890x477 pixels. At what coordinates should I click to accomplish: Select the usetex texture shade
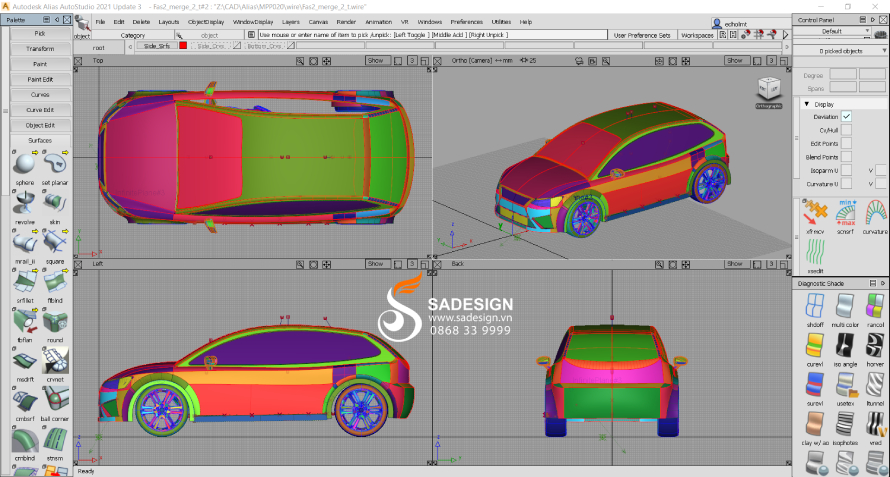[845, 385]
